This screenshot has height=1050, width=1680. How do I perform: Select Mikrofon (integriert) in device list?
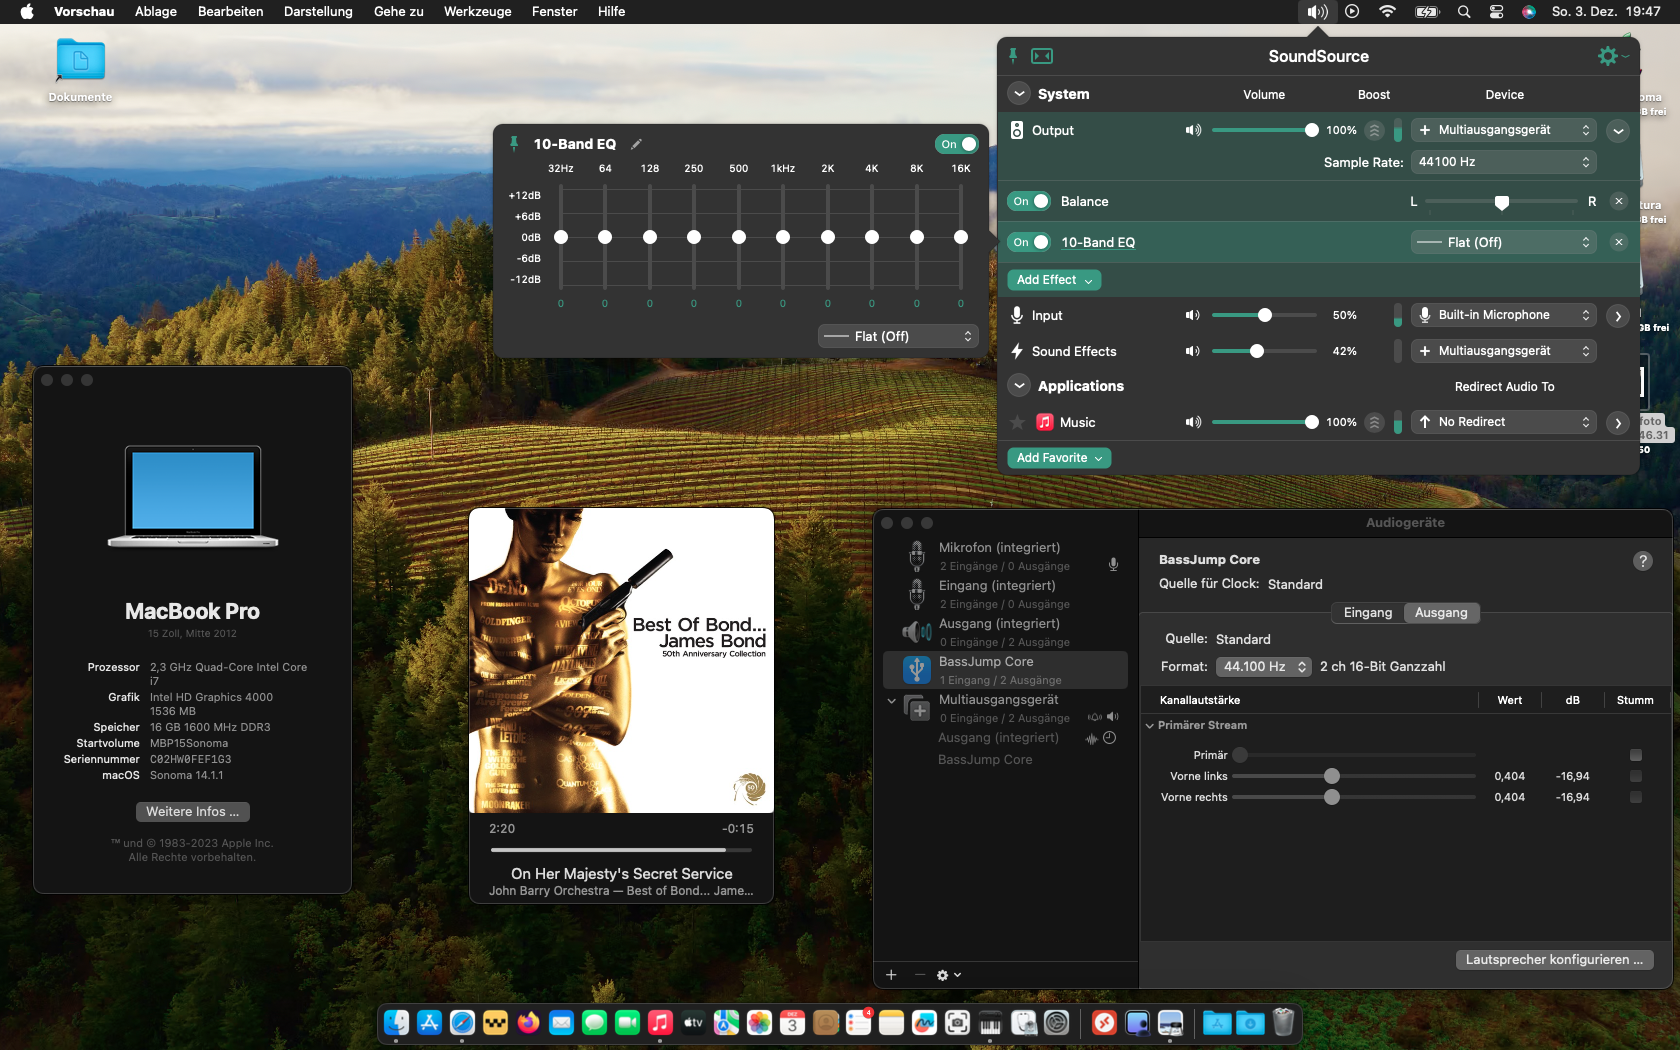pos(1005,556)
